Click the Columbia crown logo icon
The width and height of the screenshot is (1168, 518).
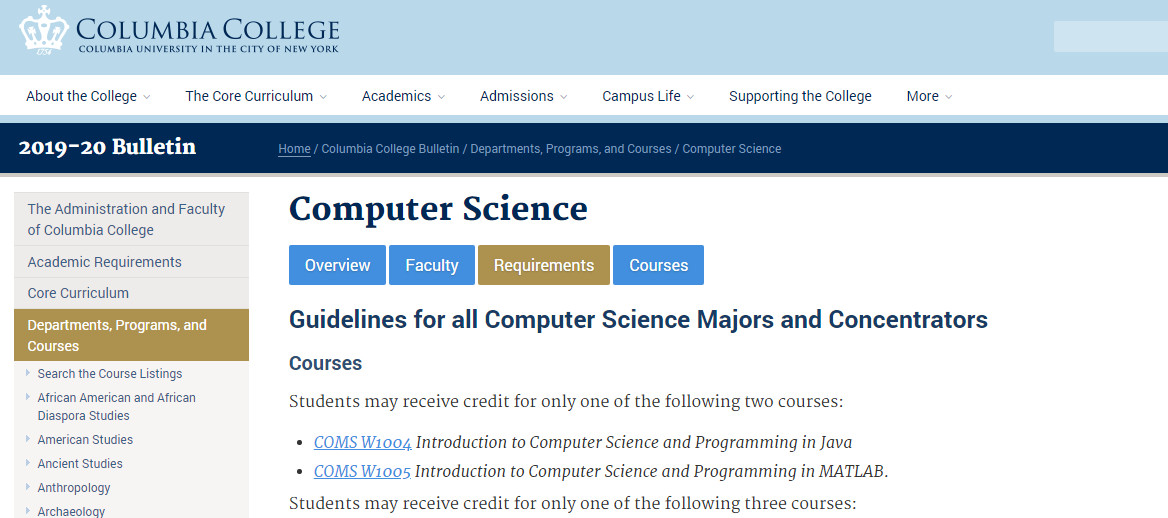[x=43, y=30]
